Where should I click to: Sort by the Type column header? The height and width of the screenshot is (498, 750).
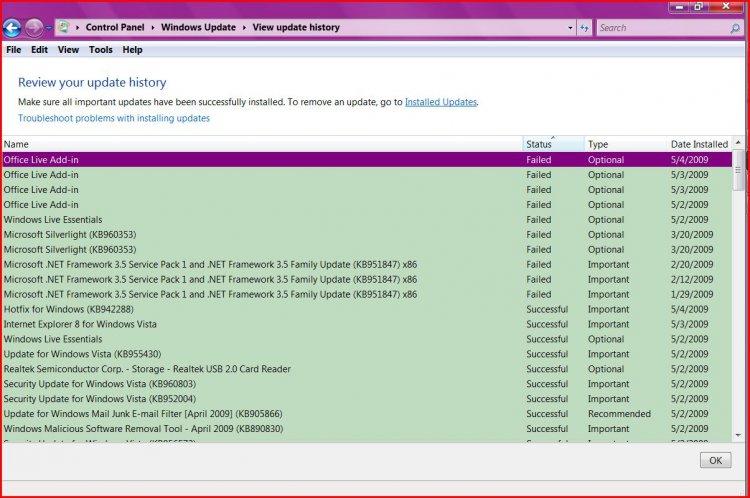point(625,144)
